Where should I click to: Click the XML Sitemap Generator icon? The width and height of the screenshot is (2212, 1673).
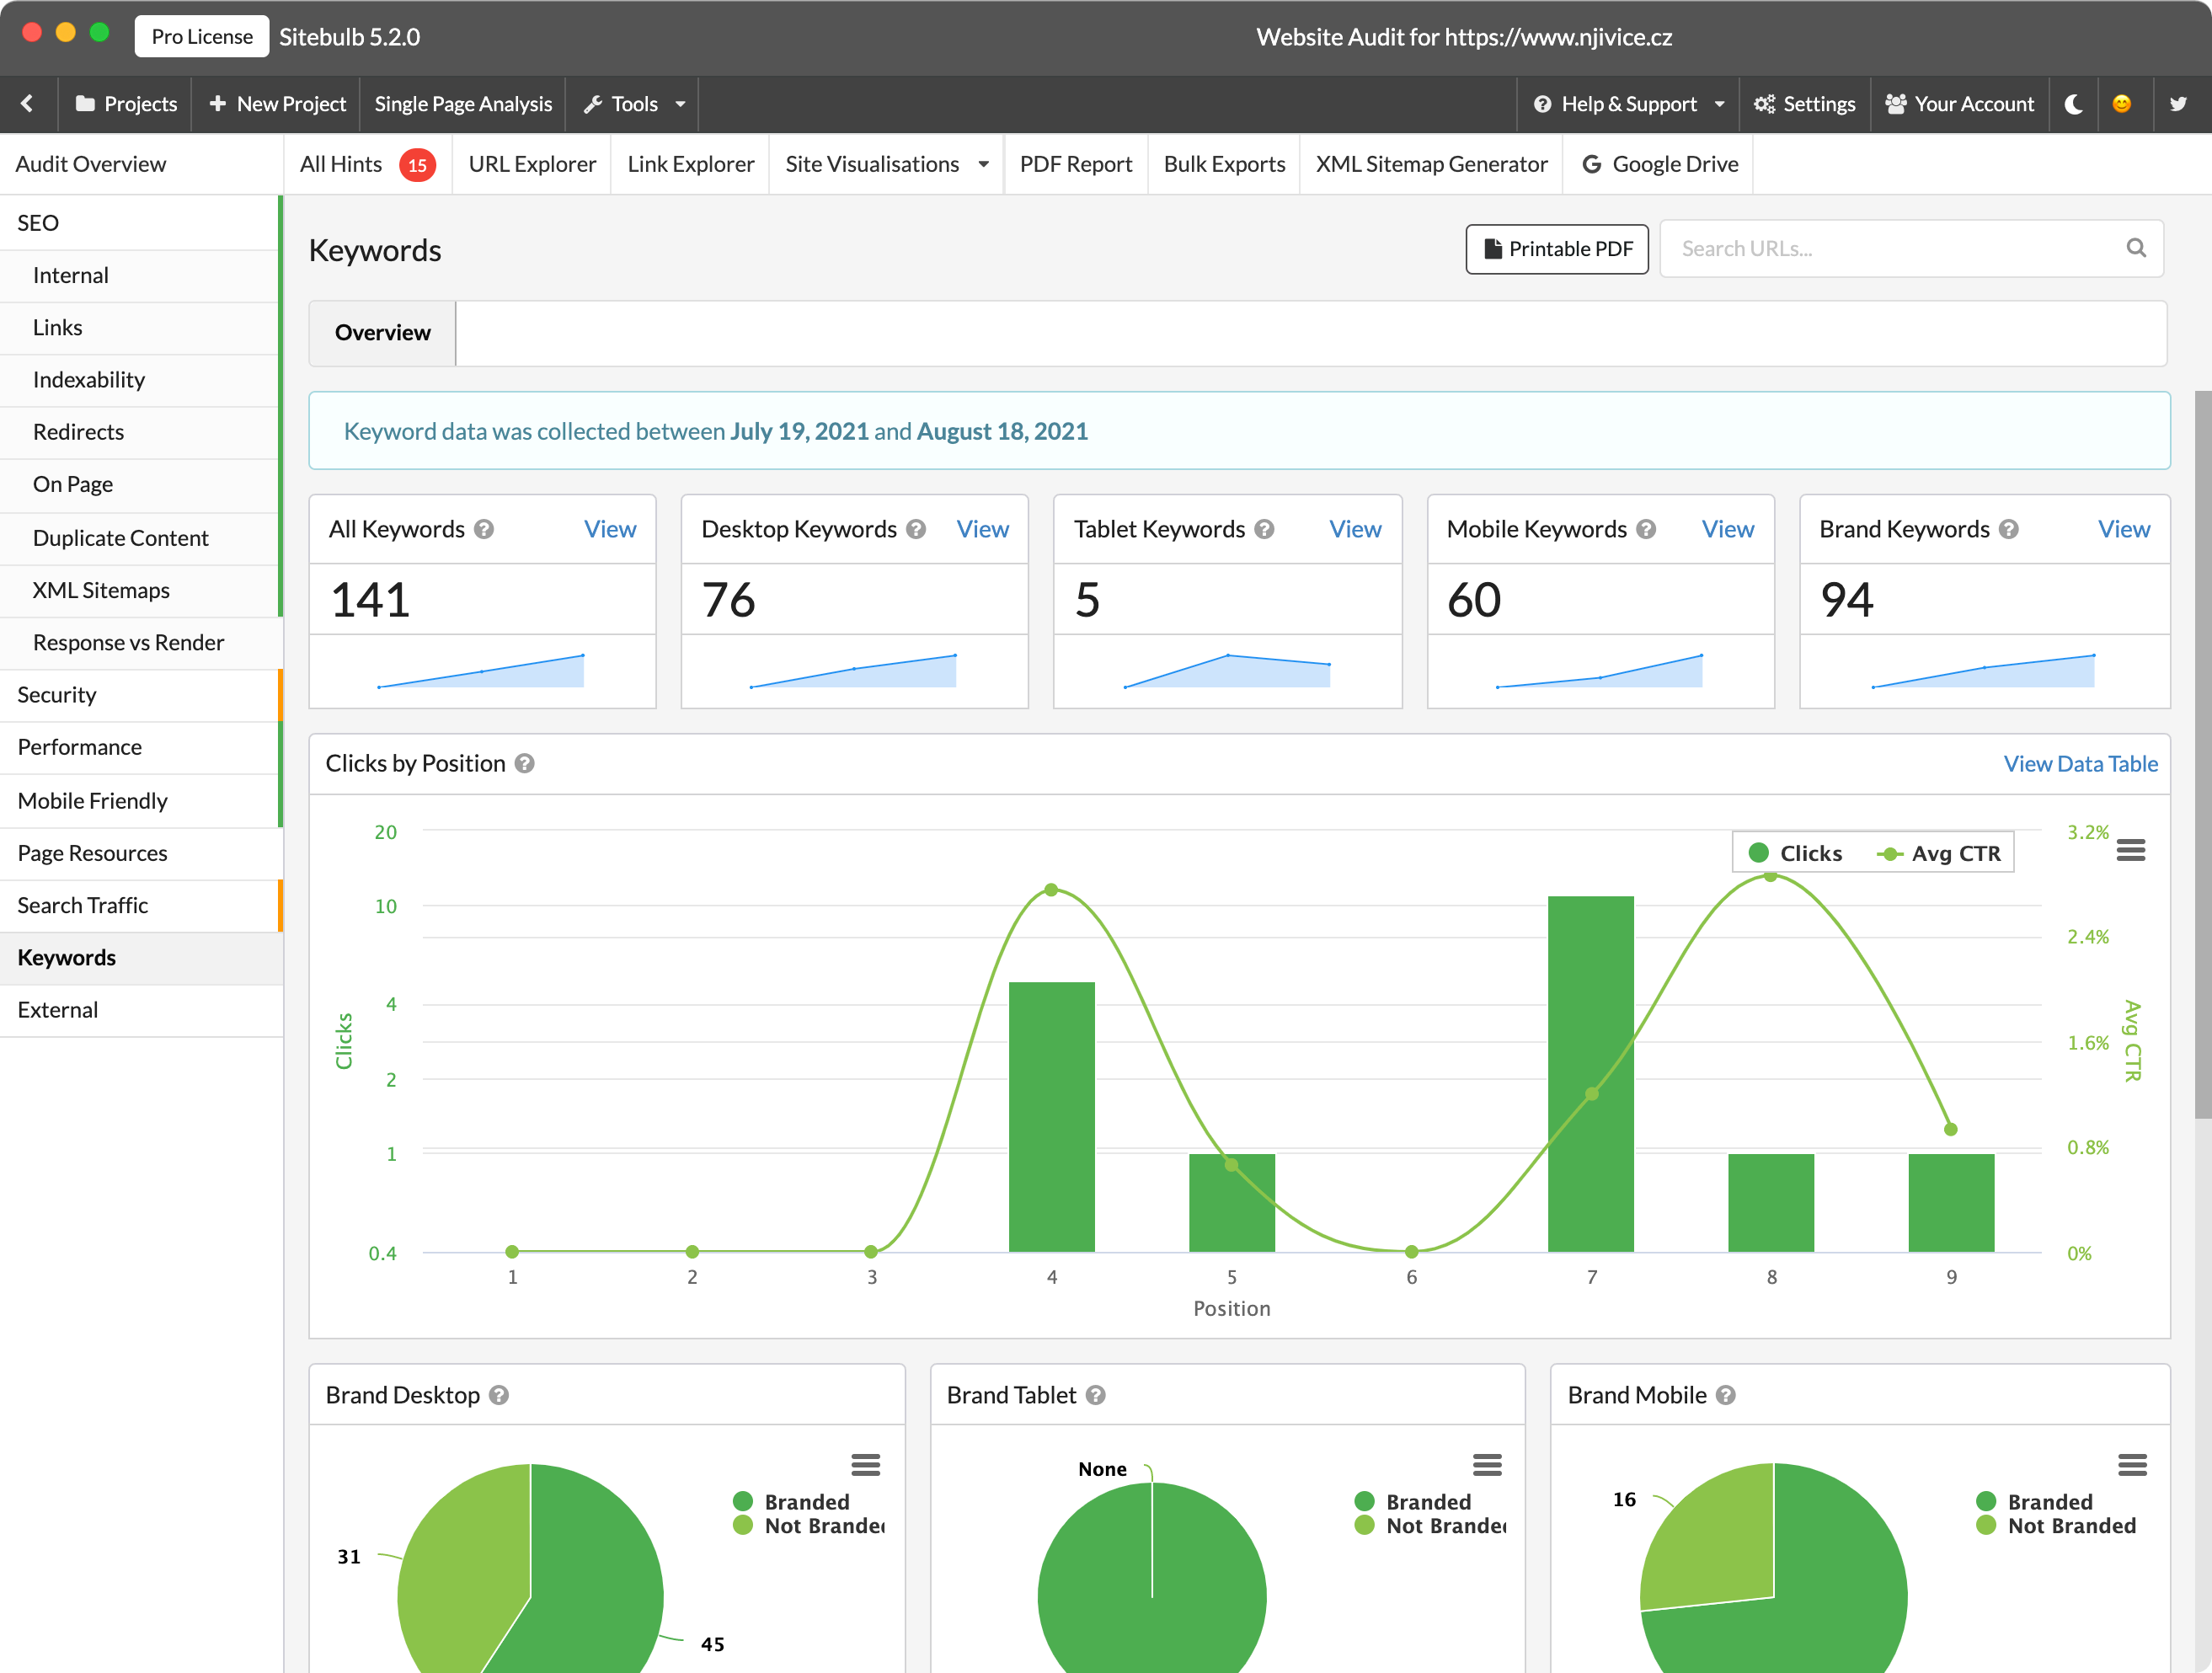point(1432,162)
